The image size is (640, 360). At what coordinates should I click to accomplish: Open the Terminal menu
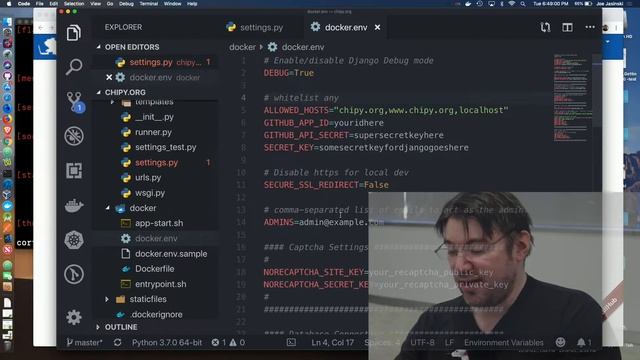149,4
